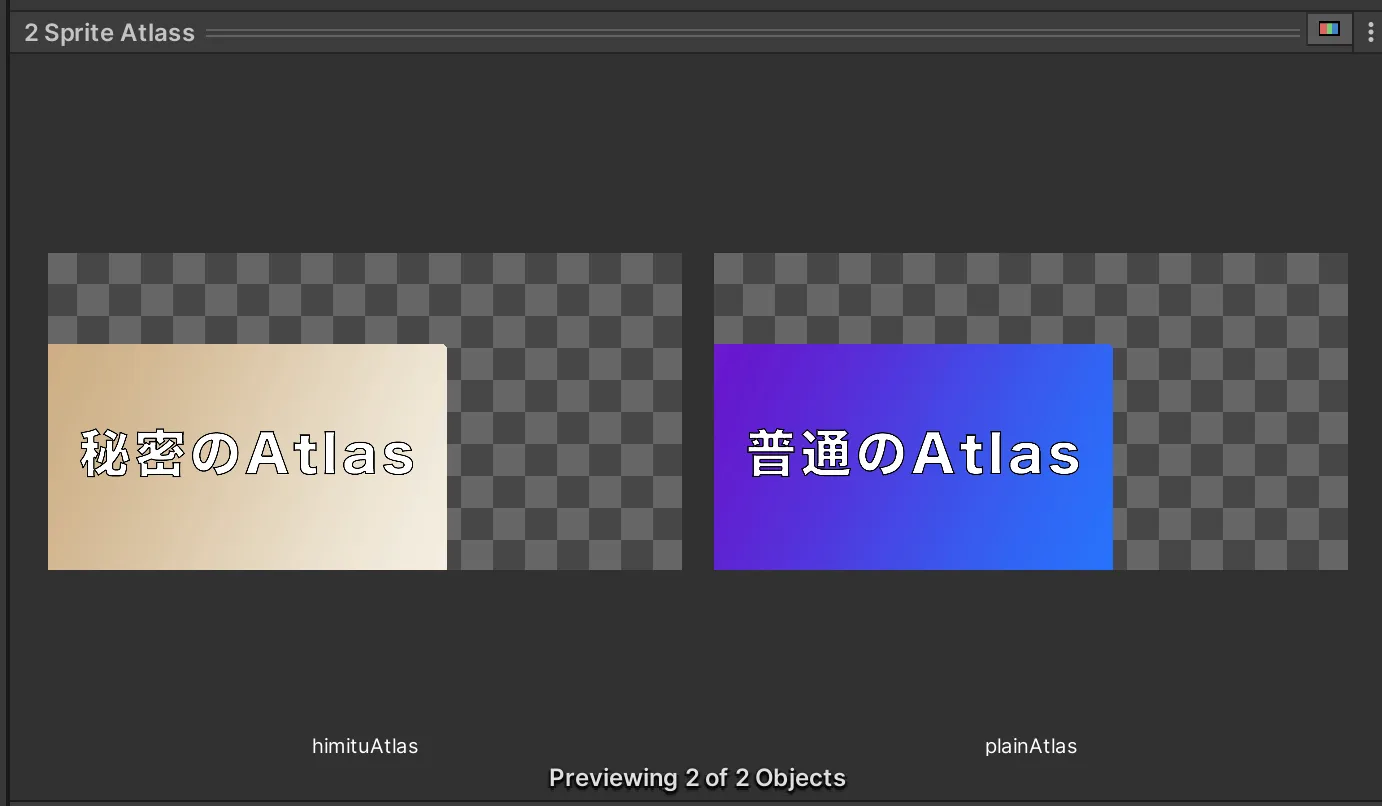Click the plainAtlas name label

[1030, 745]
